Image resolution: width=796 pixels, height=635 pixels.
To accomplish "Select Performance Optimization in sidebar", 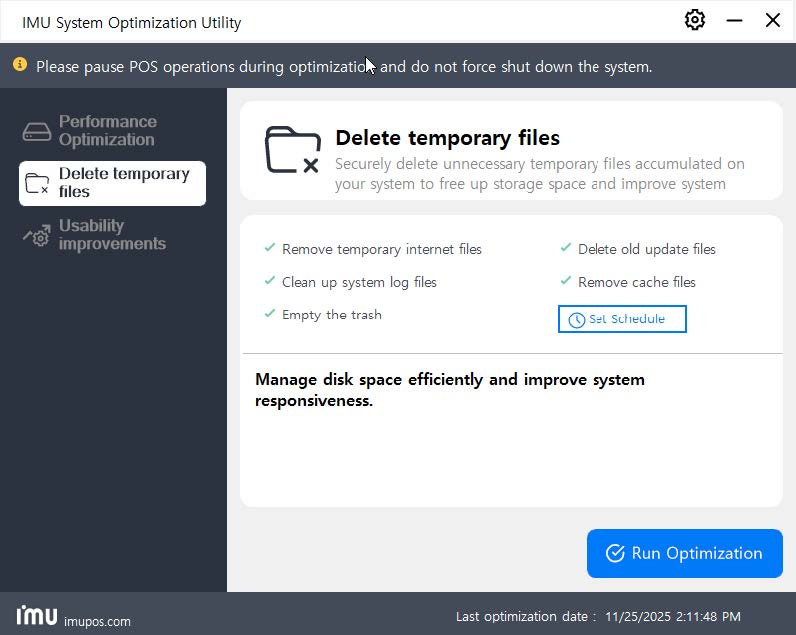I will (x=112, y=131).
